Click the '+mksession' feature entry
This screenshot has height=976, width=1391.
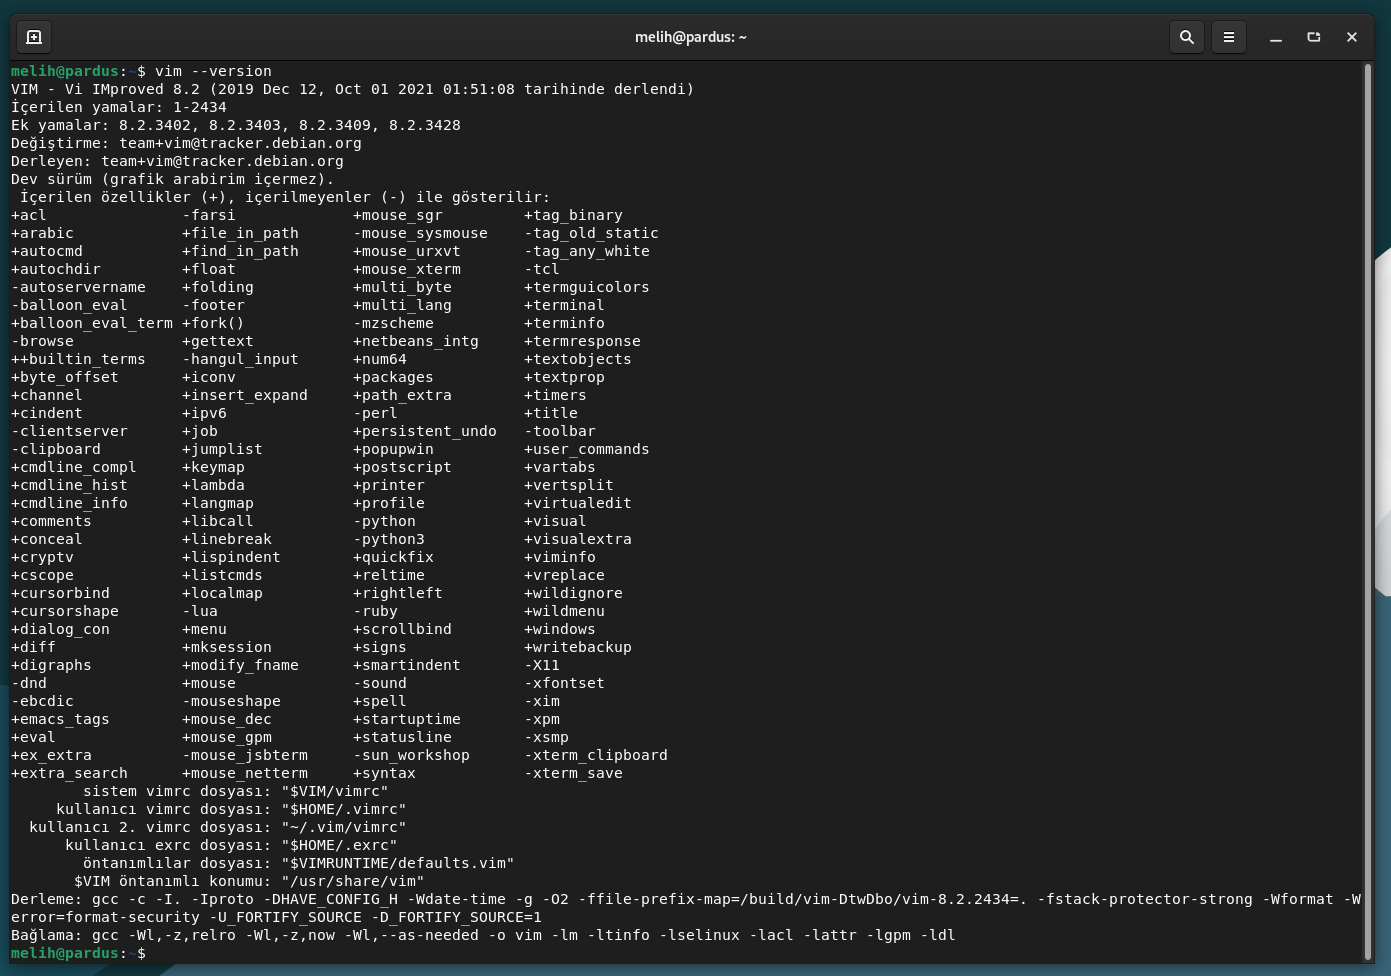point(227,647)
